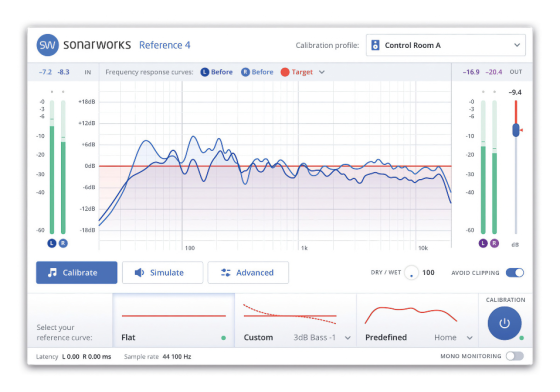Image resolution: width=560 pixels, height=392 pixels.
Task: Click the Custom curve preview thumbnail
Action: (290, 314)
